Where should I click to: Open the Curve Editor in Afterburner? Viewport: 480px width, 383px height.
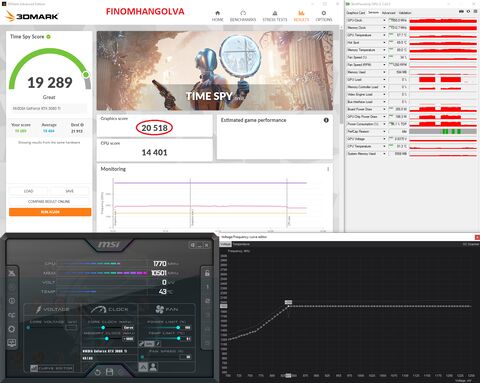coord(52,368)
